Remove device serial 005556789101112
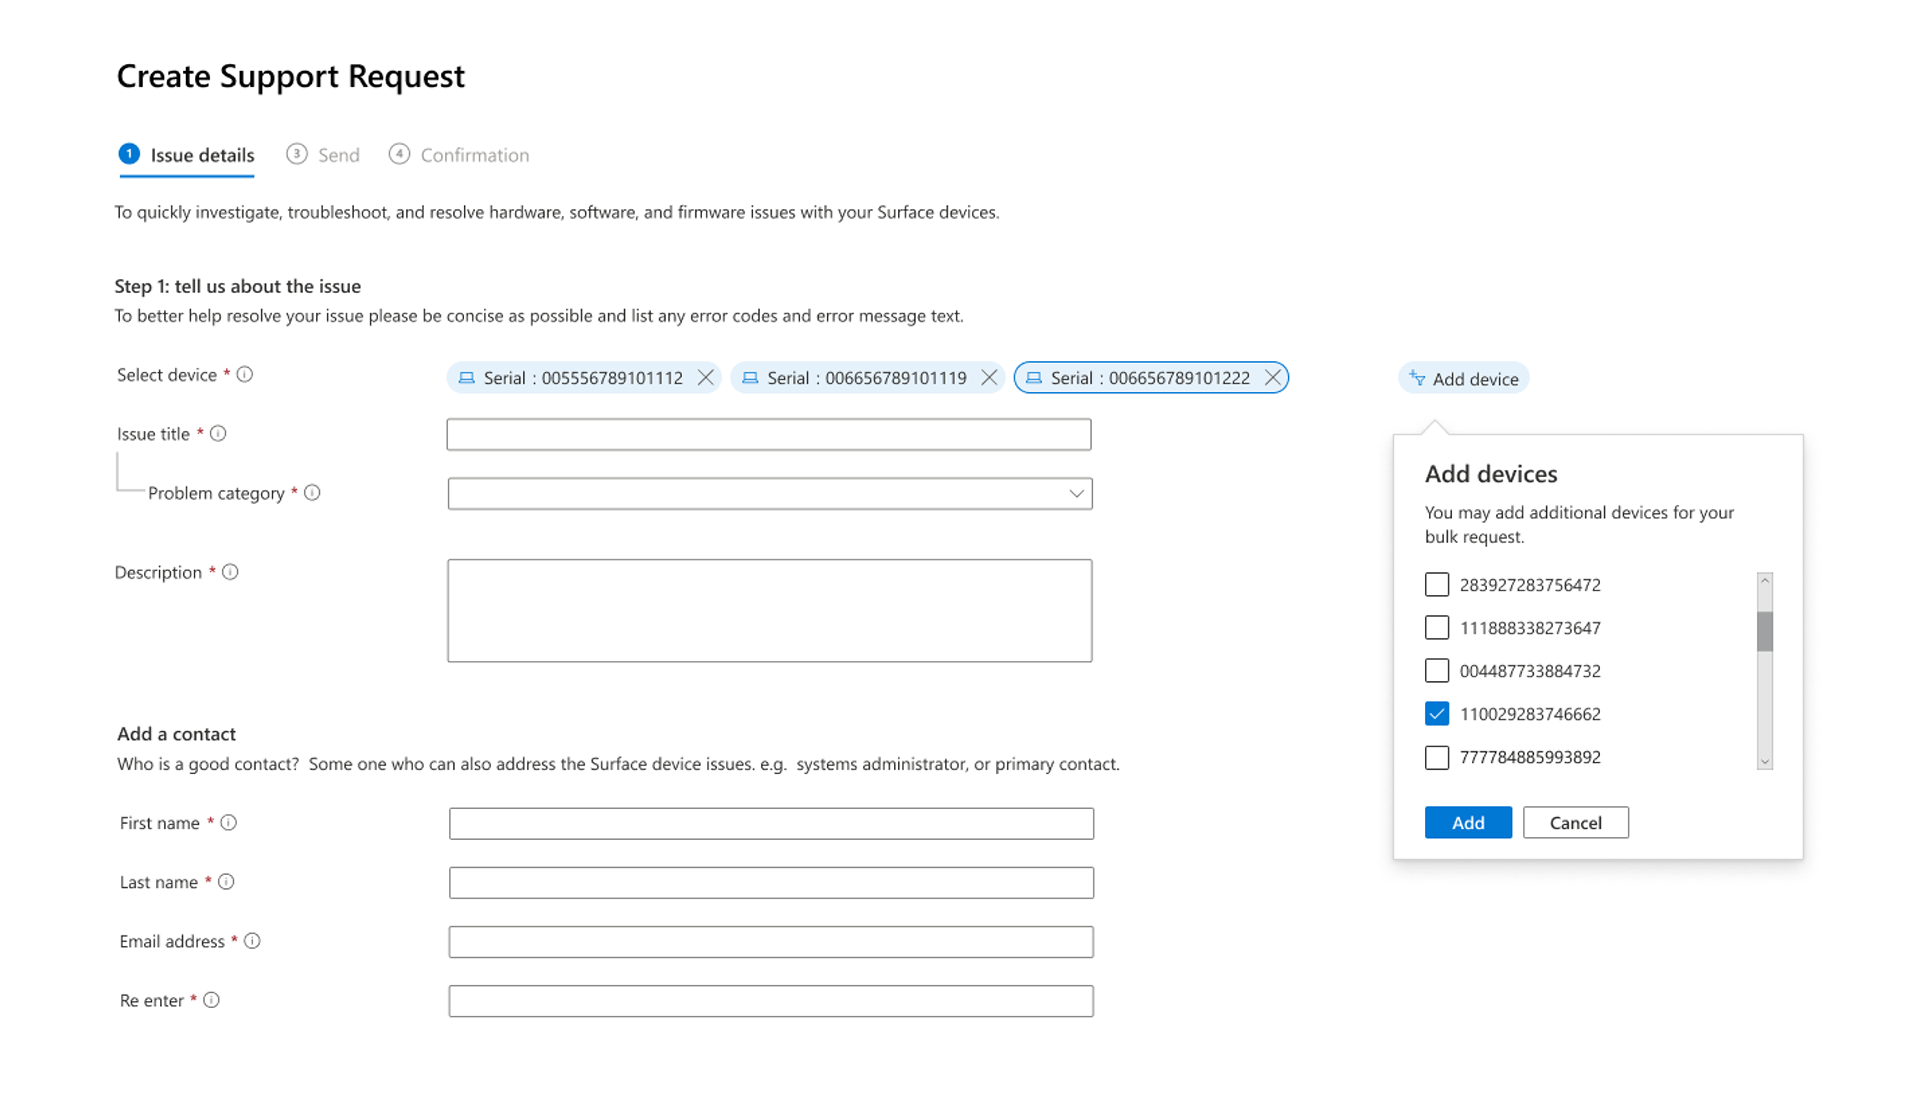The width and height of the screenshot is (1920, 1102). 705,378
